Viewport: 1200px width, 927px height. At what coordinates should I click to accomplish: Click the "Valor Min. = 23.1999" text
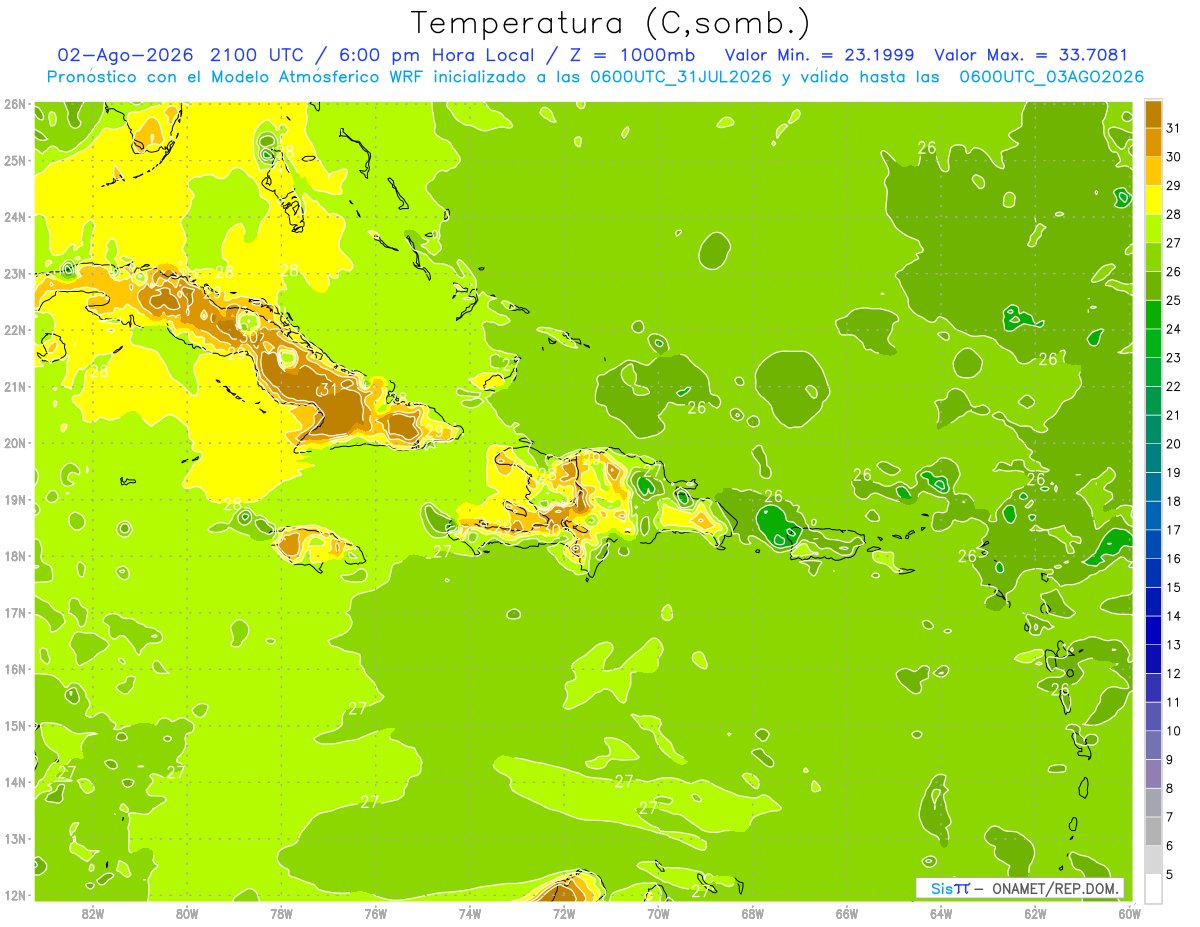(819, 55)
